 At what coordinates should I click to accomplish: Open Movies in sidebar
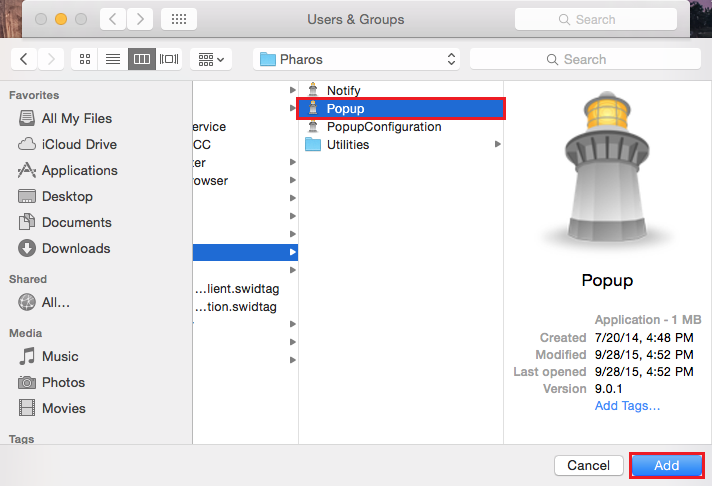(x=64, y=408)
